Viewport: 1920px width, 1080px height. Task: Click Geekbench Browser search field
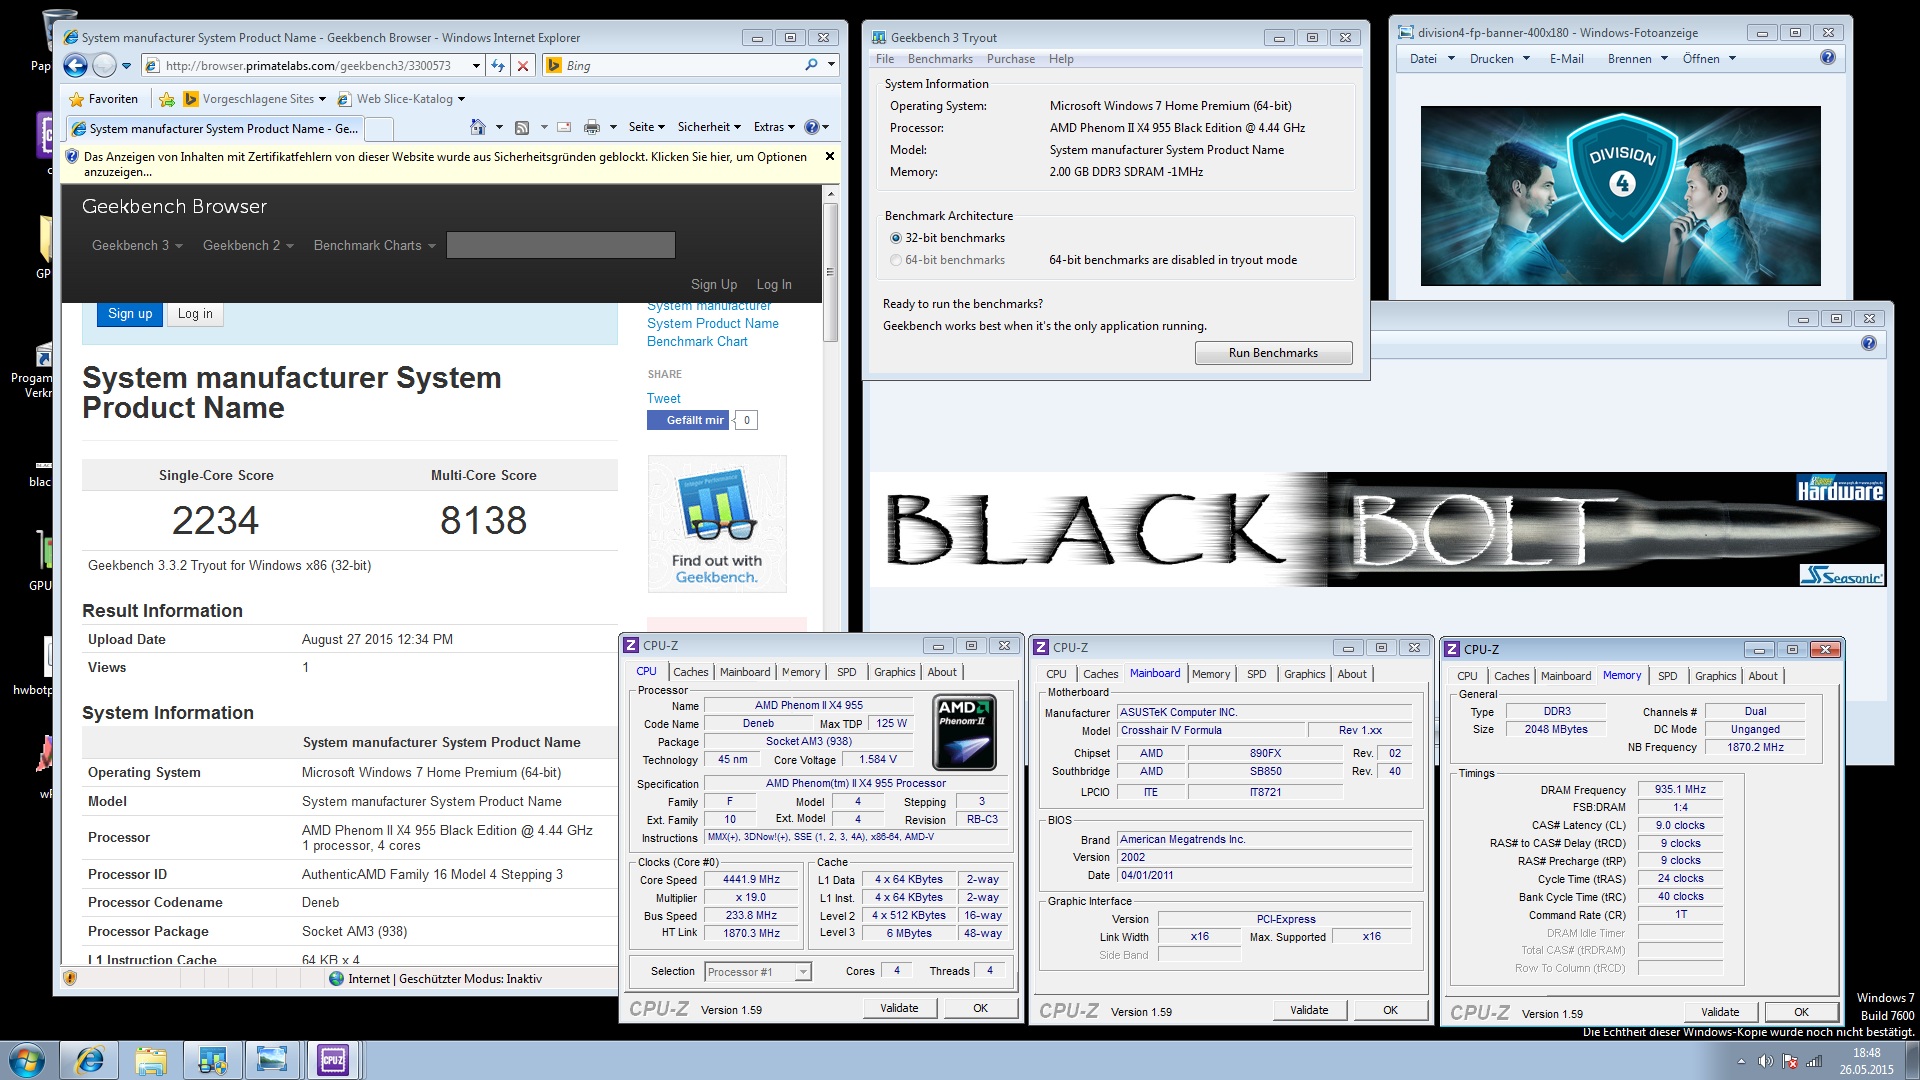coord(561,245)
